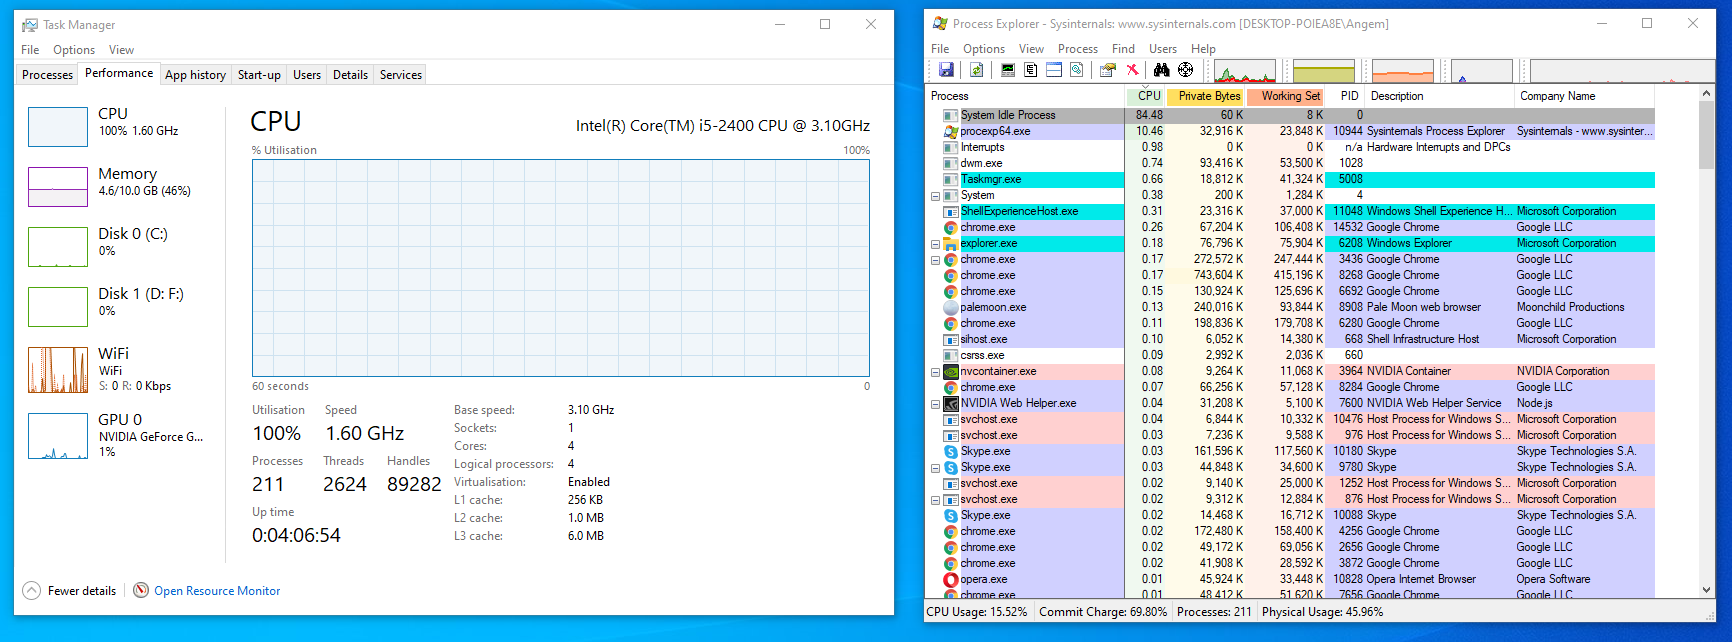Viewport: 1732px width, 642px height.
Task: Open Task Manager's Options menu
Action: (x=74, y=49)
